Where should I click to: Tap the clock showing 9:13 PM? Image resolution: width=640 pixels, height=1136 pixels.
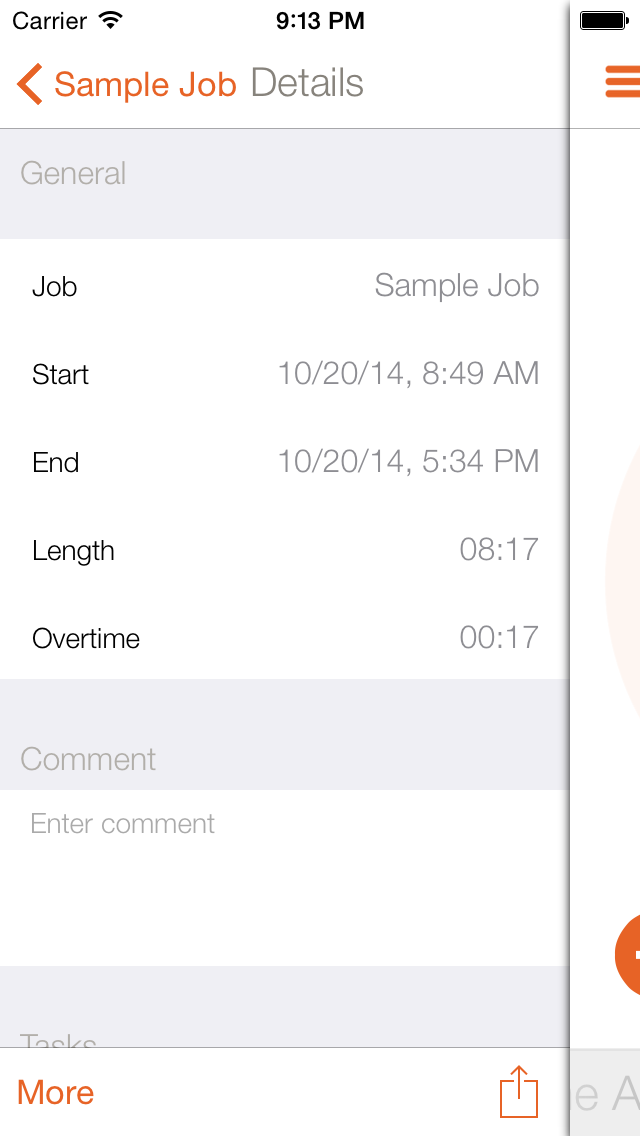(x=319, y=20)
